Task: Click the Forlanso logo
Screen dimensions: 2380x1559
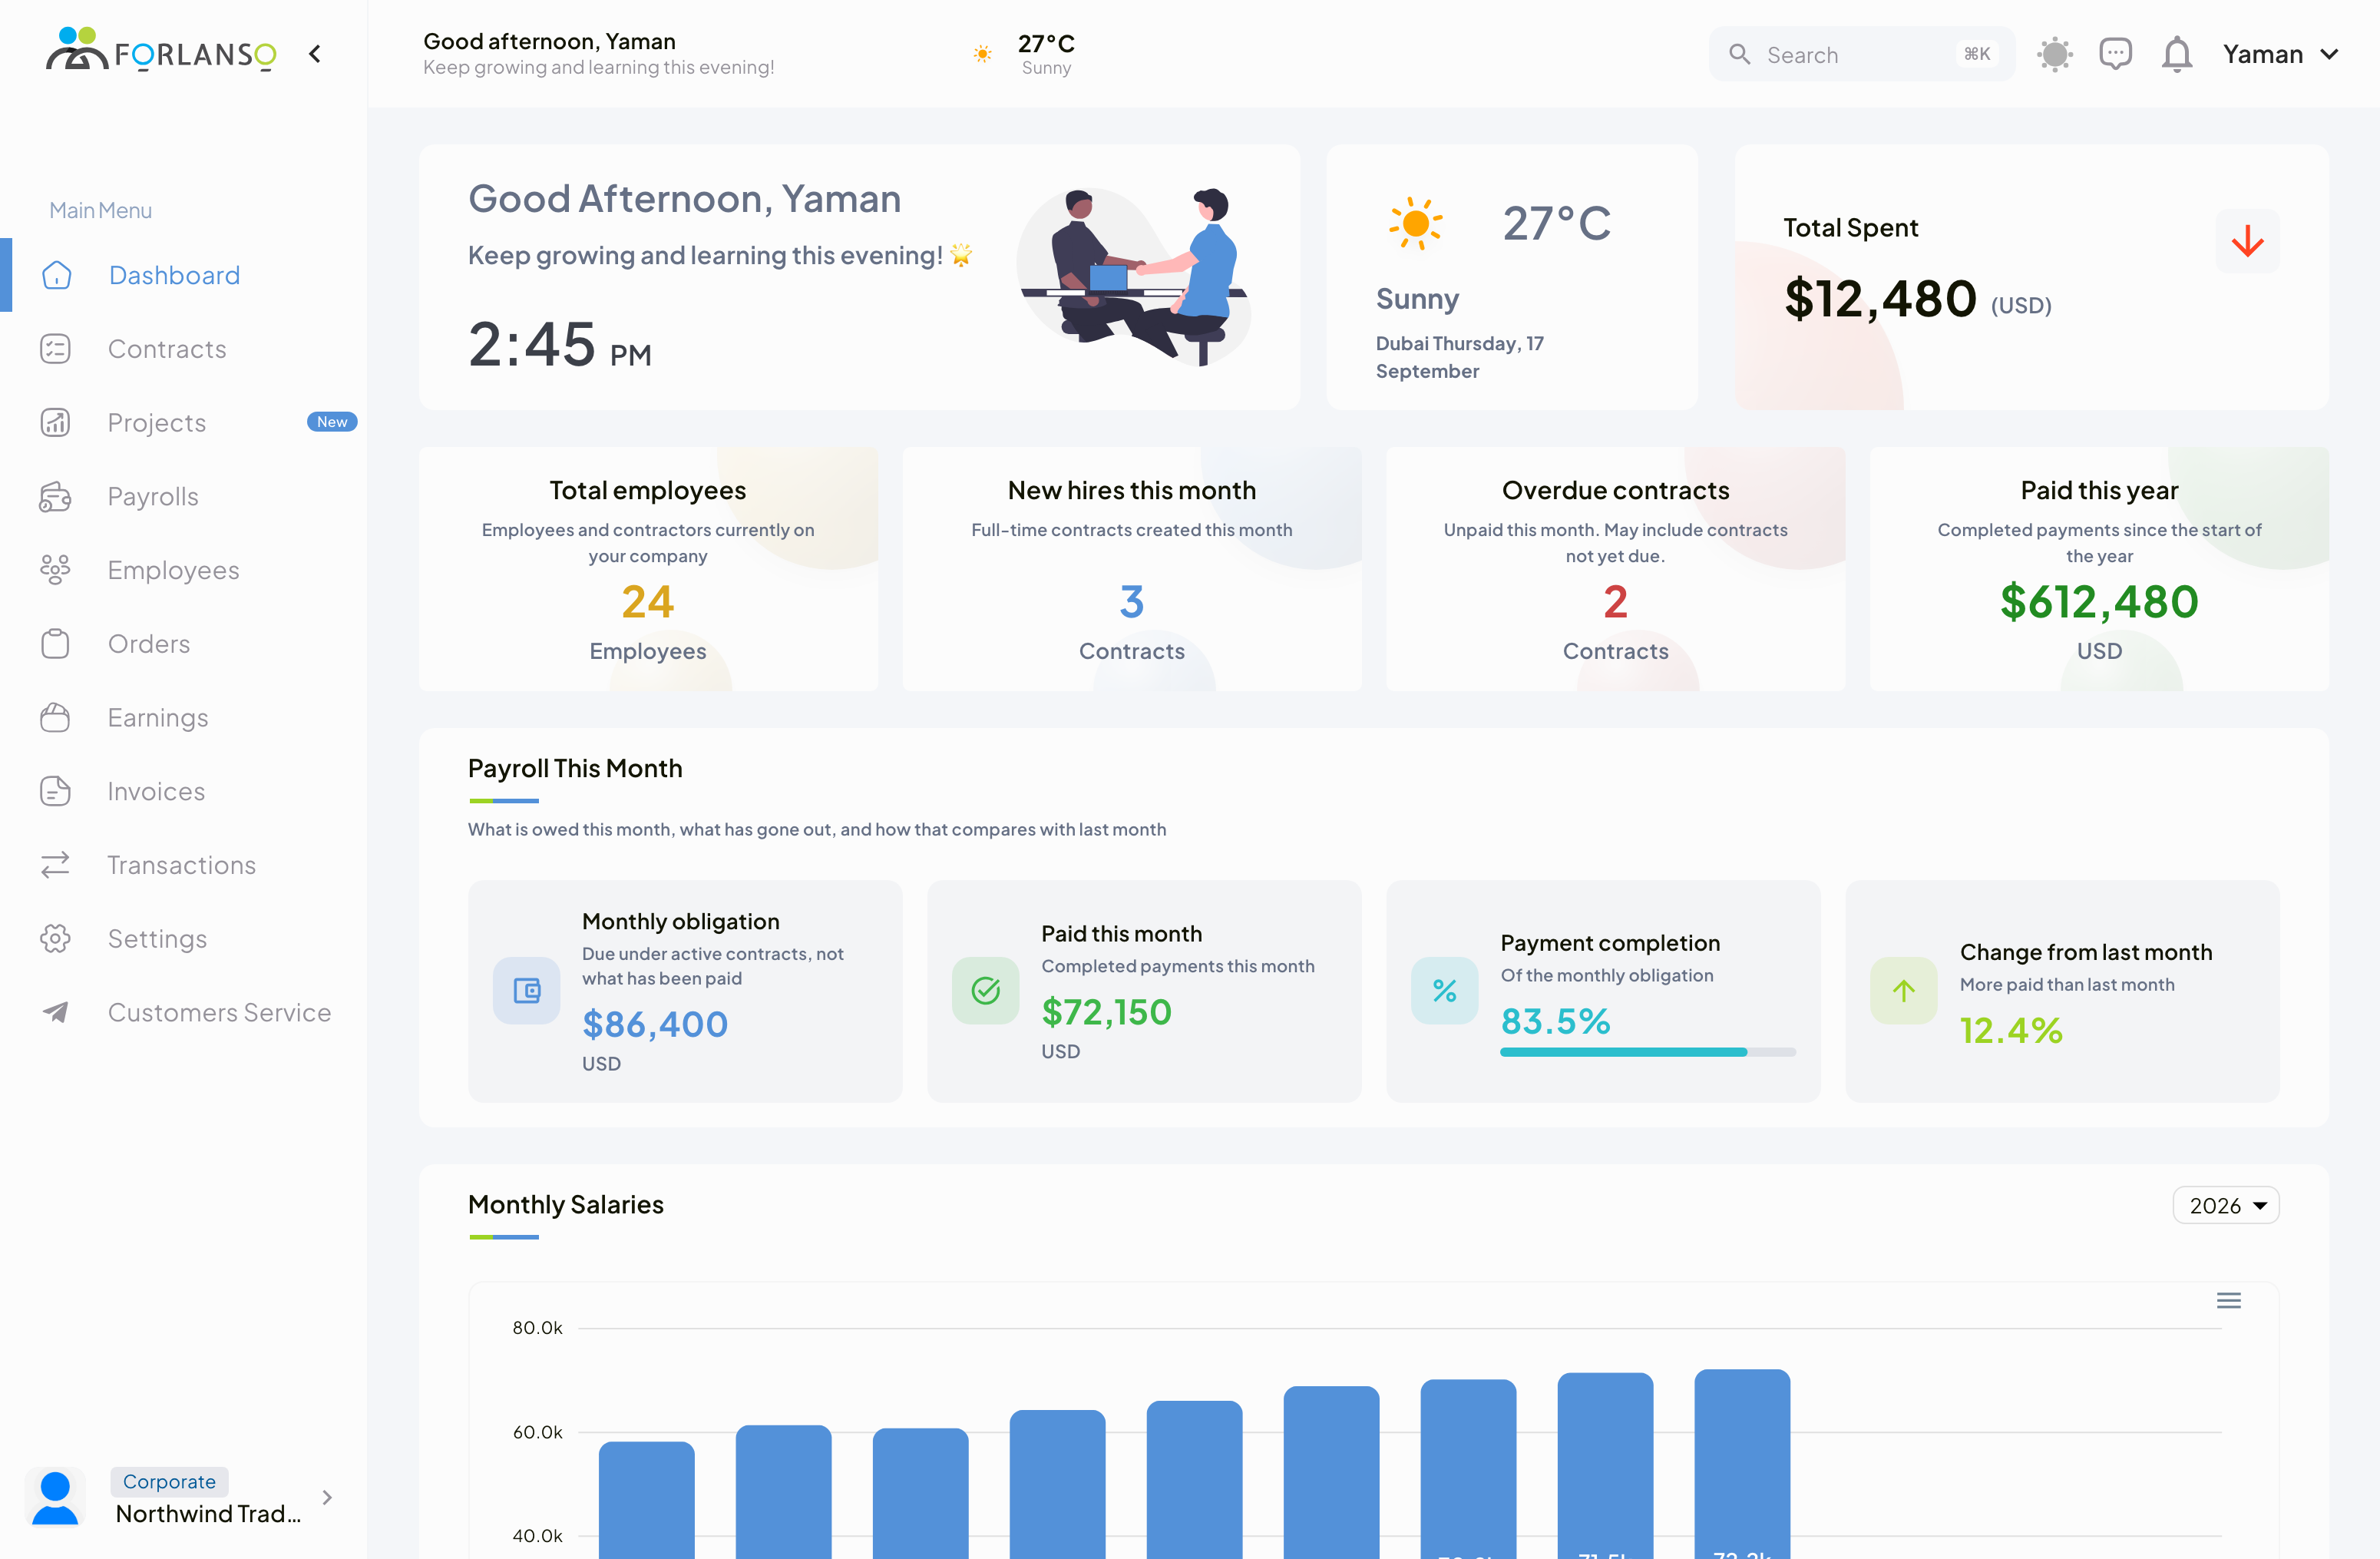Action: click(161, 50)
